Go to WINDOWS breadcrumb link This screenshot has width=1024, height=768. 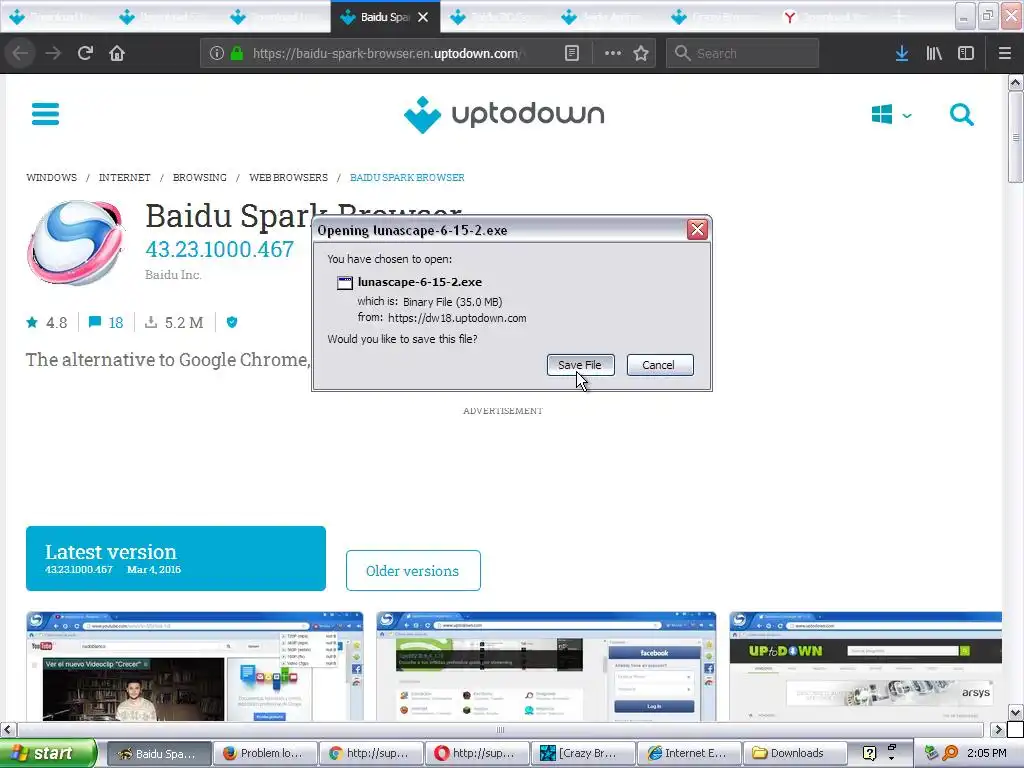[x=52, y=178]
